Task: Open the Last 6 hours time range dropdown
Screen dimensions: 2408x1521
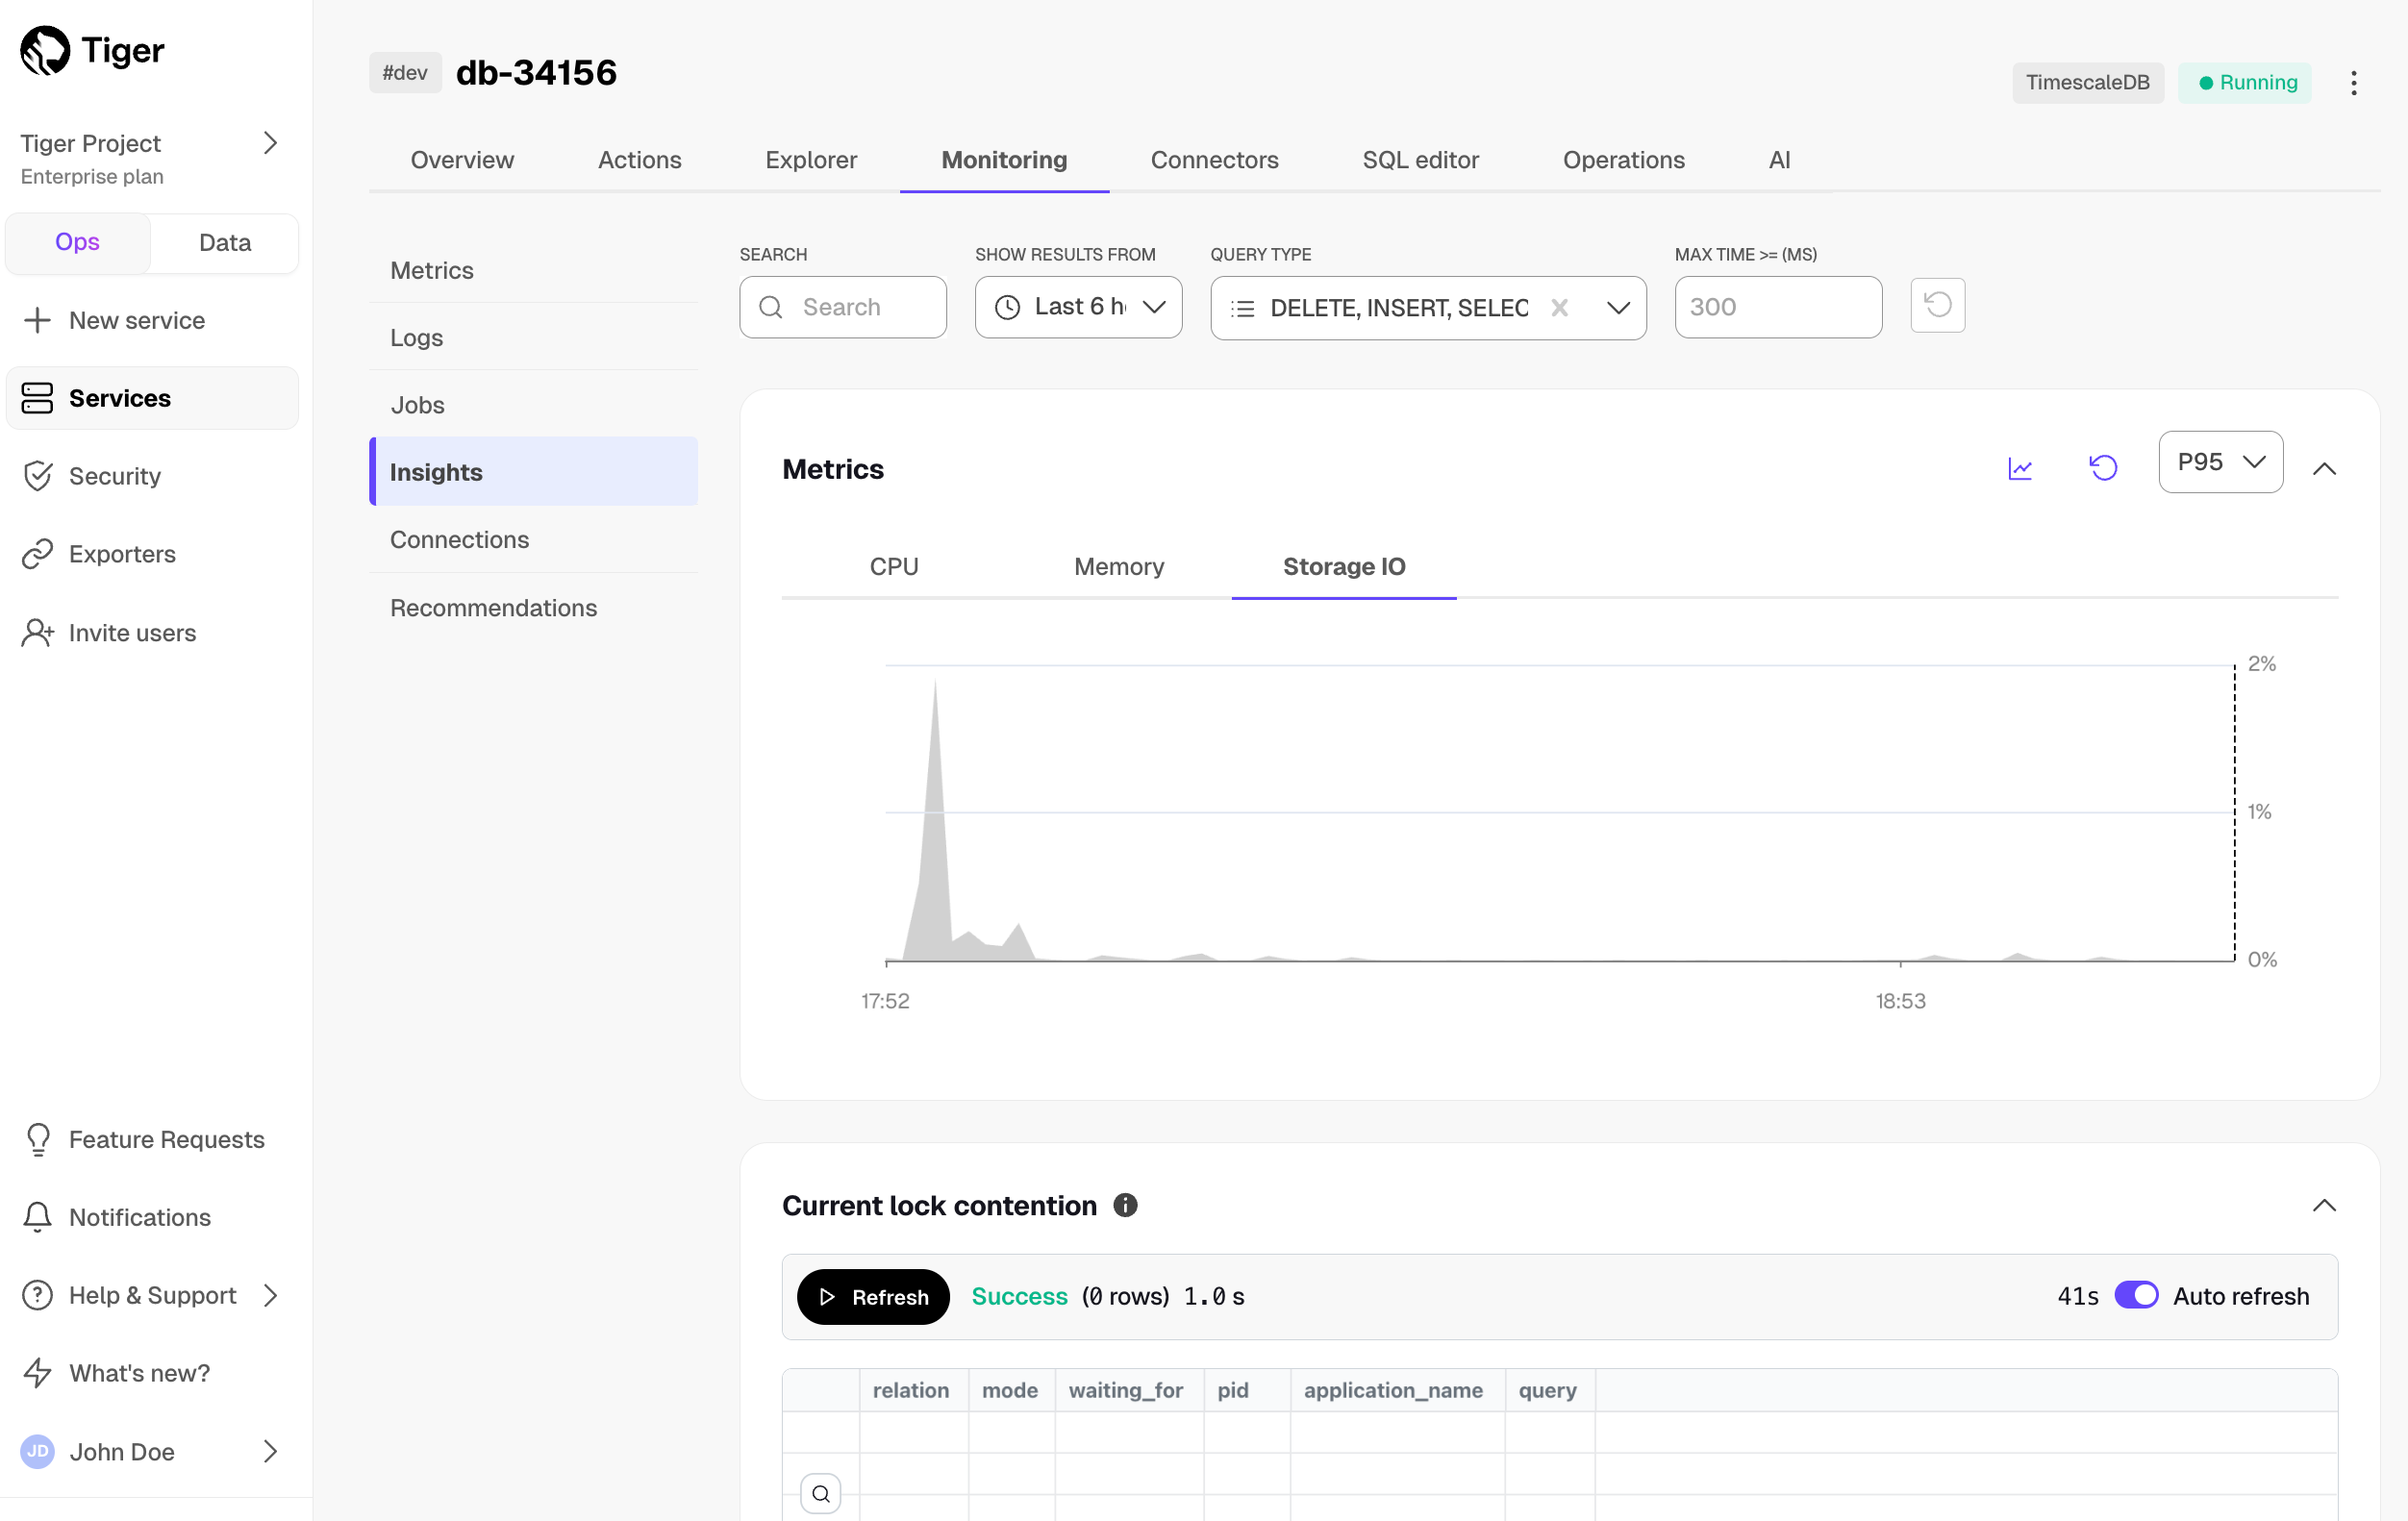Action: click(x=1078, y=307)
